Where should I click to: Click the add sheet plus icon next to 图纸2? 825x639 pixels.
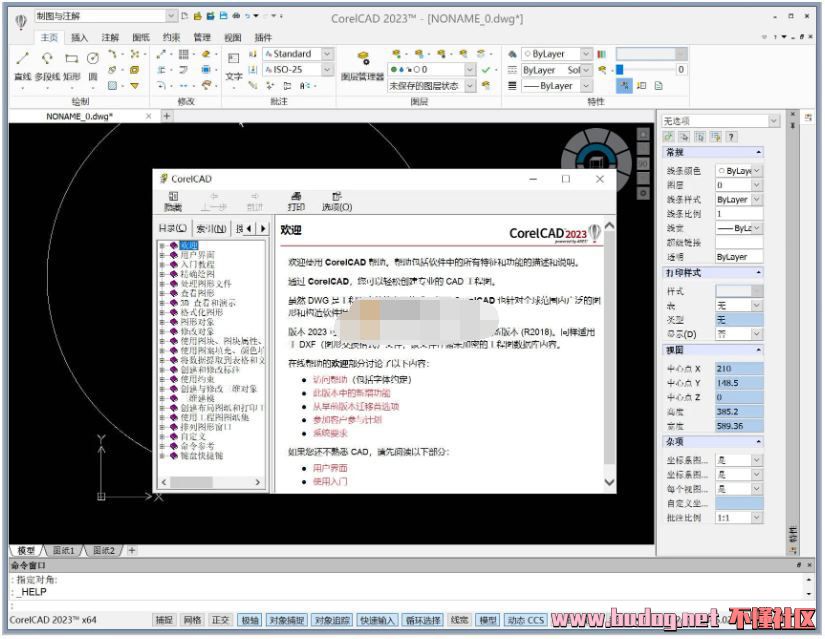(132, 551)
